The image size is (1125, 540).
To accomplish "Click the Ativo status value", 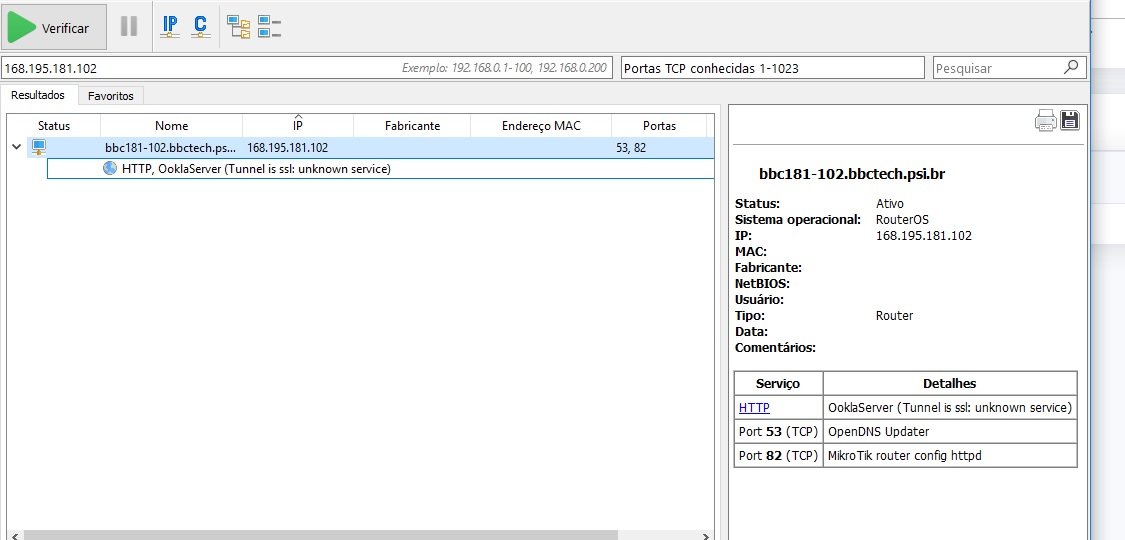I will [890, 204].
